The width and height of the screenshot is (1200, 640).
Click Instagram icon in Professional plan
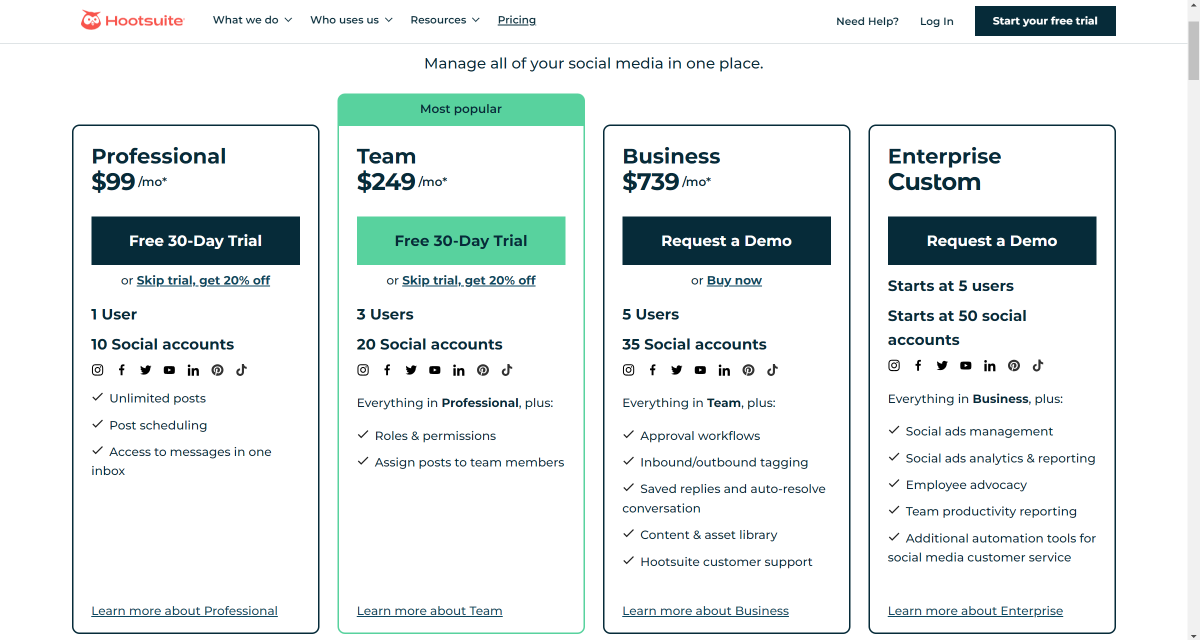98,370
